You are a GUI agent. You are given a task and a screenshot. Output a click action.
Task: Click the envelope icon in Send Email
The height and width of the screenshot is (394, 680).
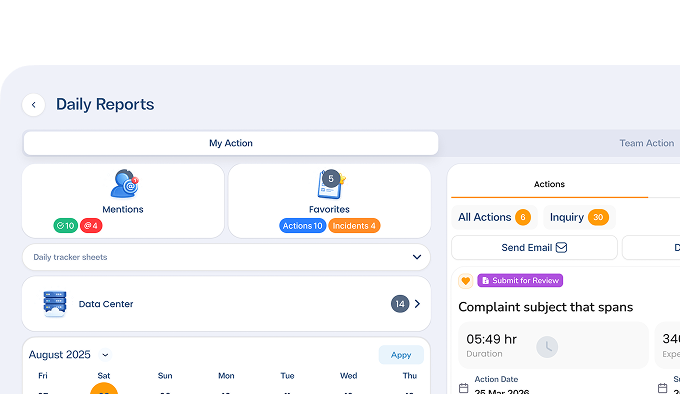[x=561, y=247]
